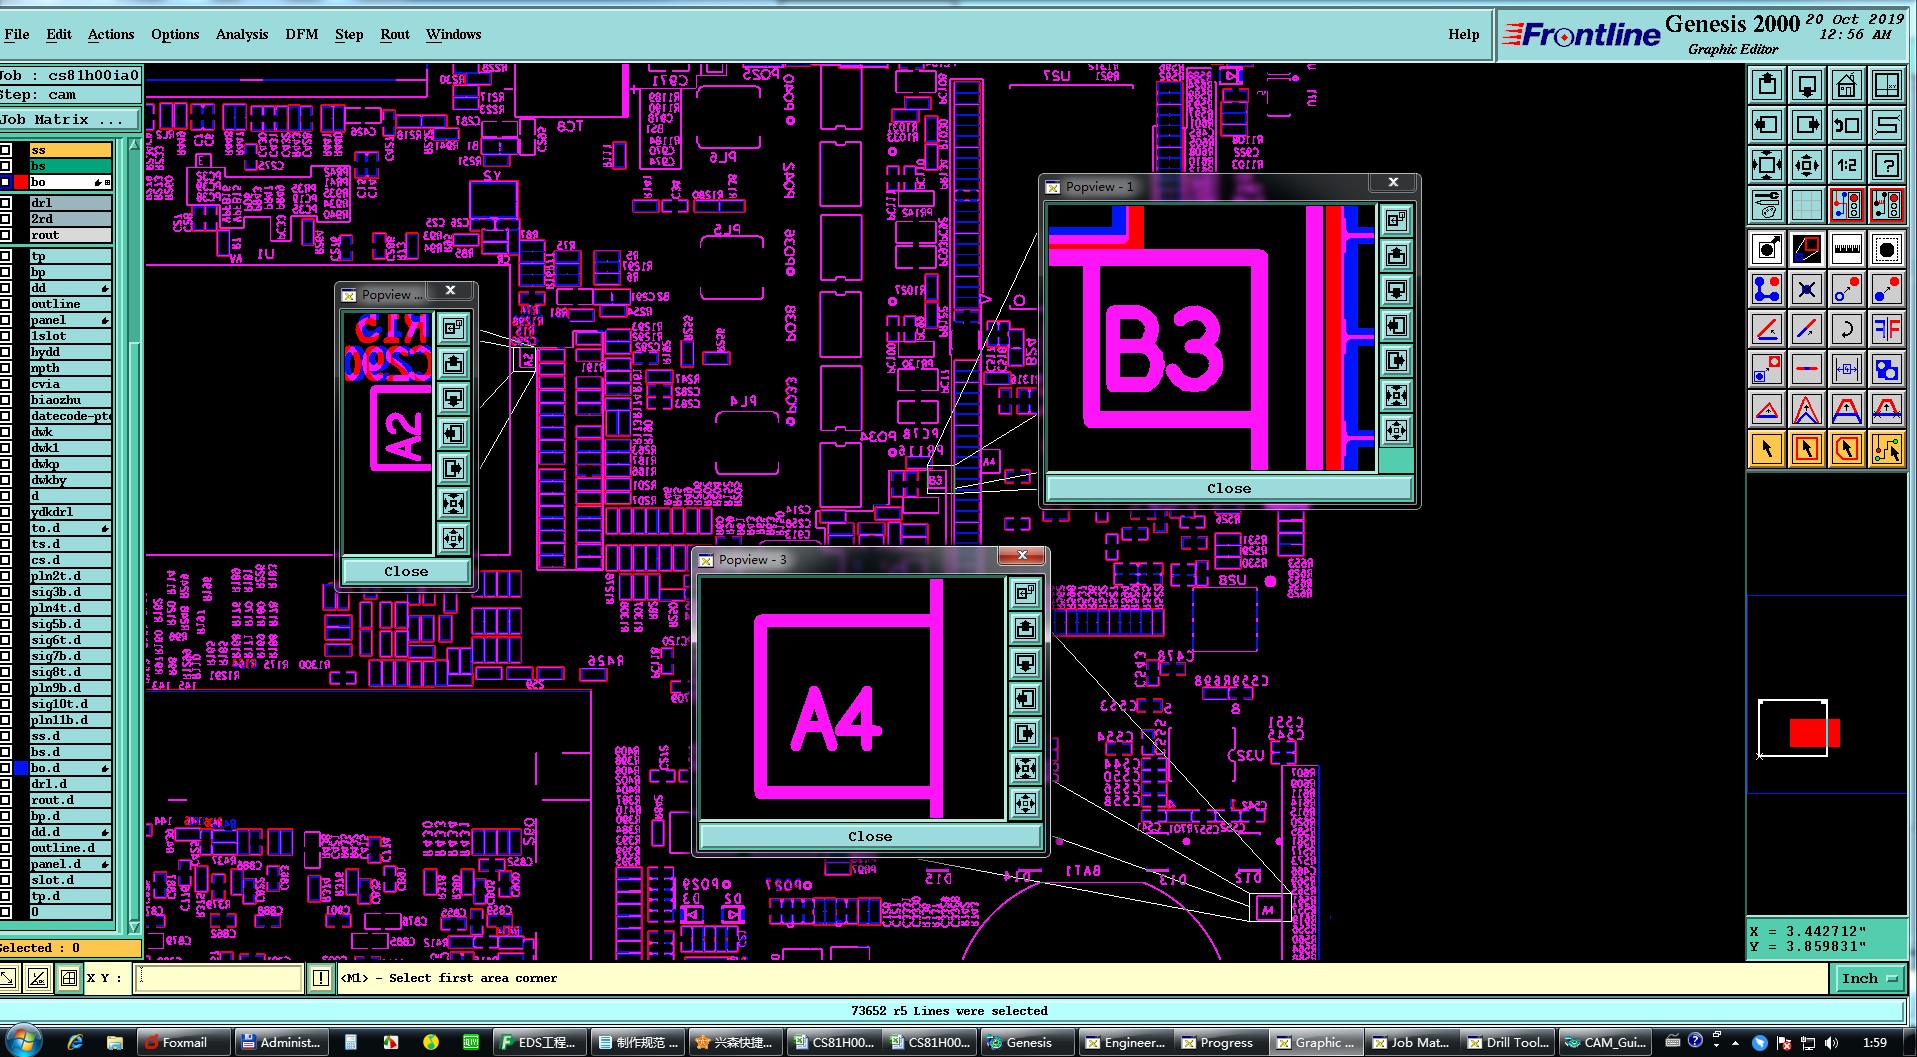This screenshot has width=1917, height=1057.
Task: Click the pan down view icon
Action: click(1807, 85)
